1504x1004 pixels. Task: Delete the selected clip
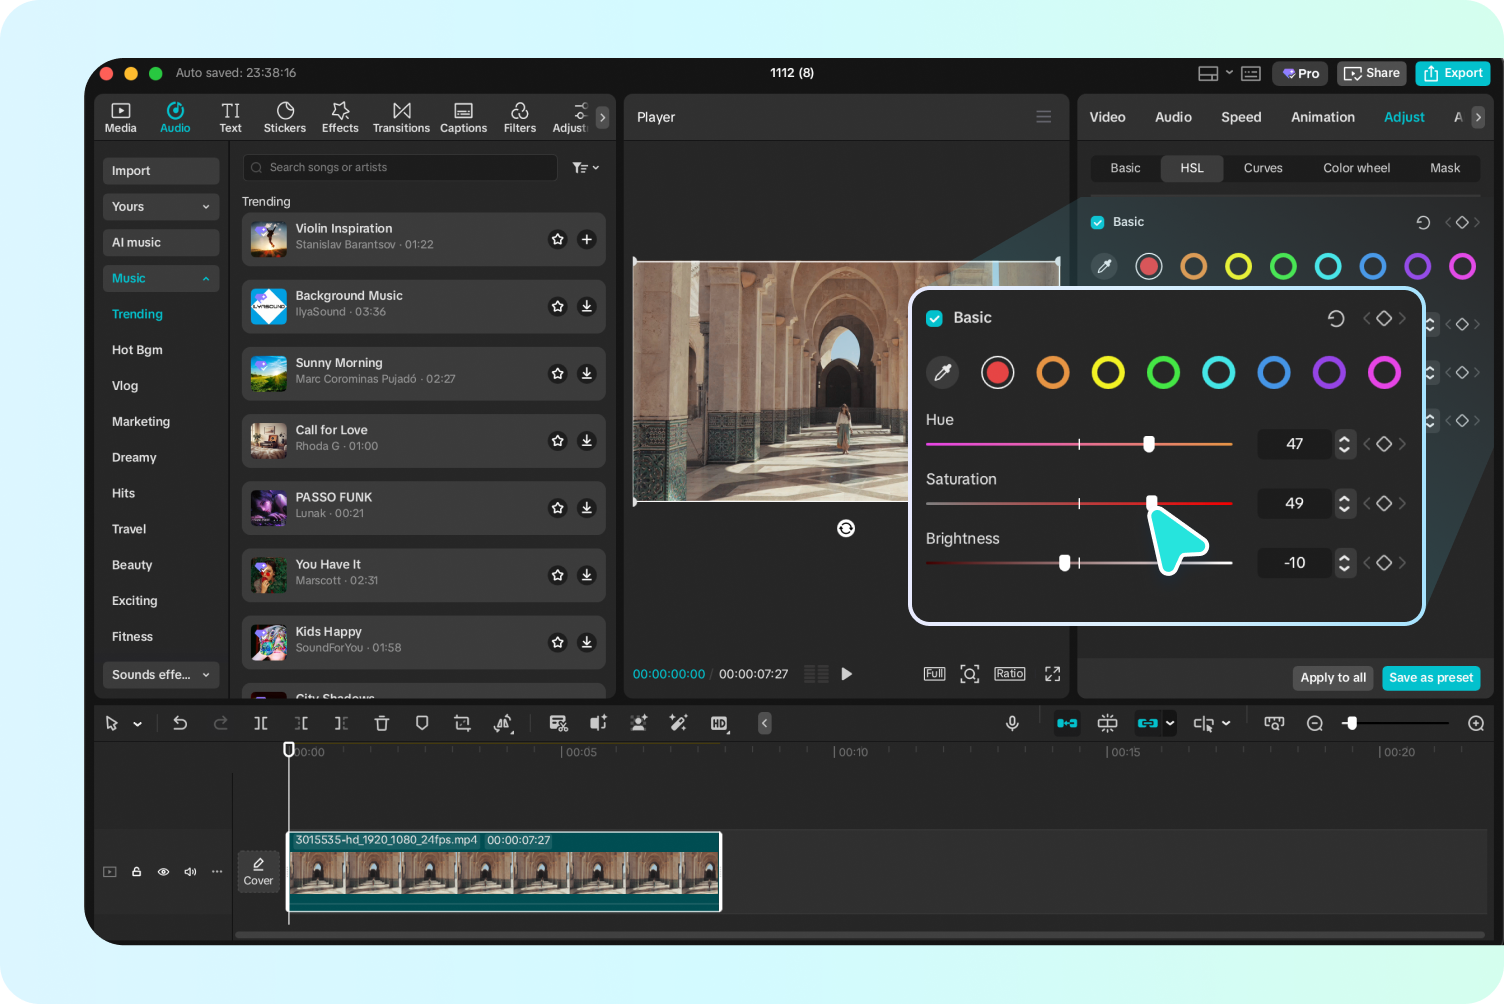(381, 723)
